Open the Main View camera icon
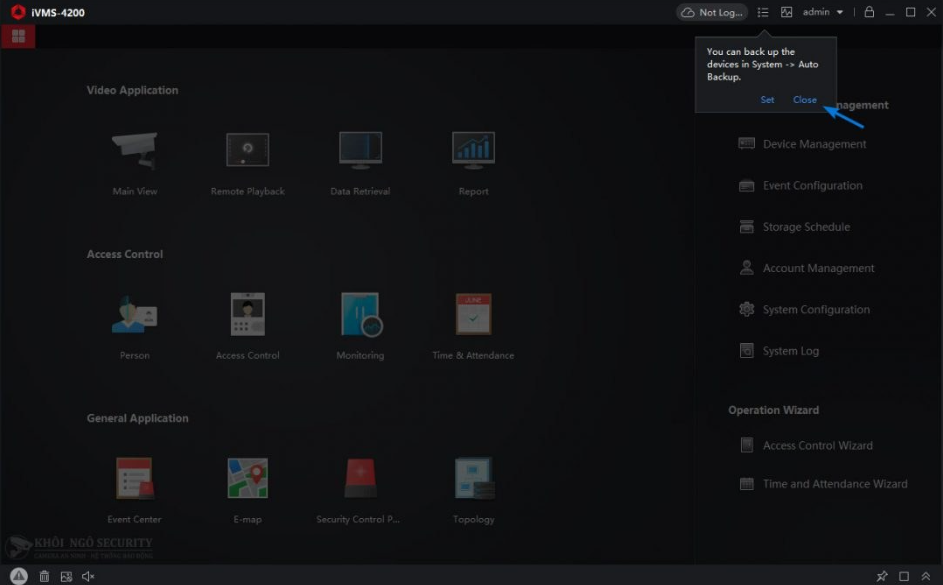Image resolution: width=943 pixels, height=585 pixels. pyautogui.click(x=134, y=150)
